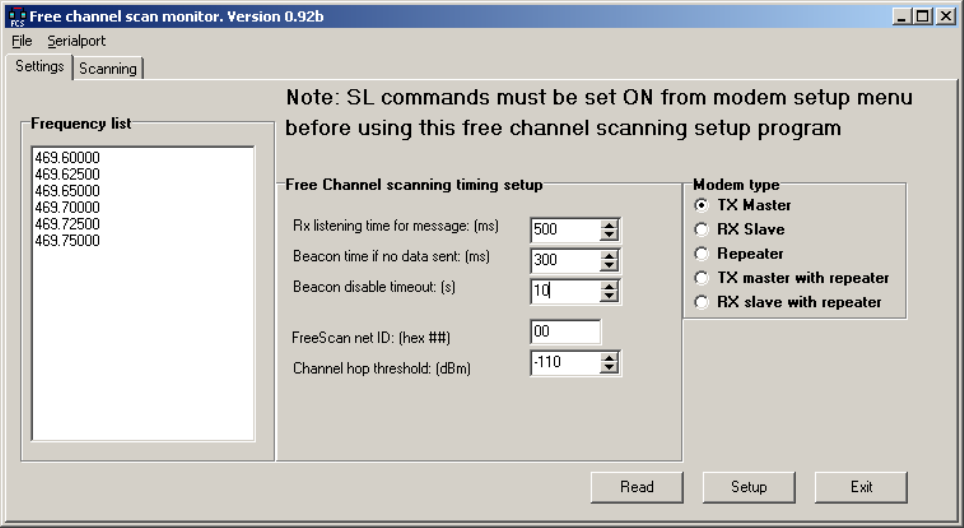Click the FCS application icon in title bar

click(17, 17)
